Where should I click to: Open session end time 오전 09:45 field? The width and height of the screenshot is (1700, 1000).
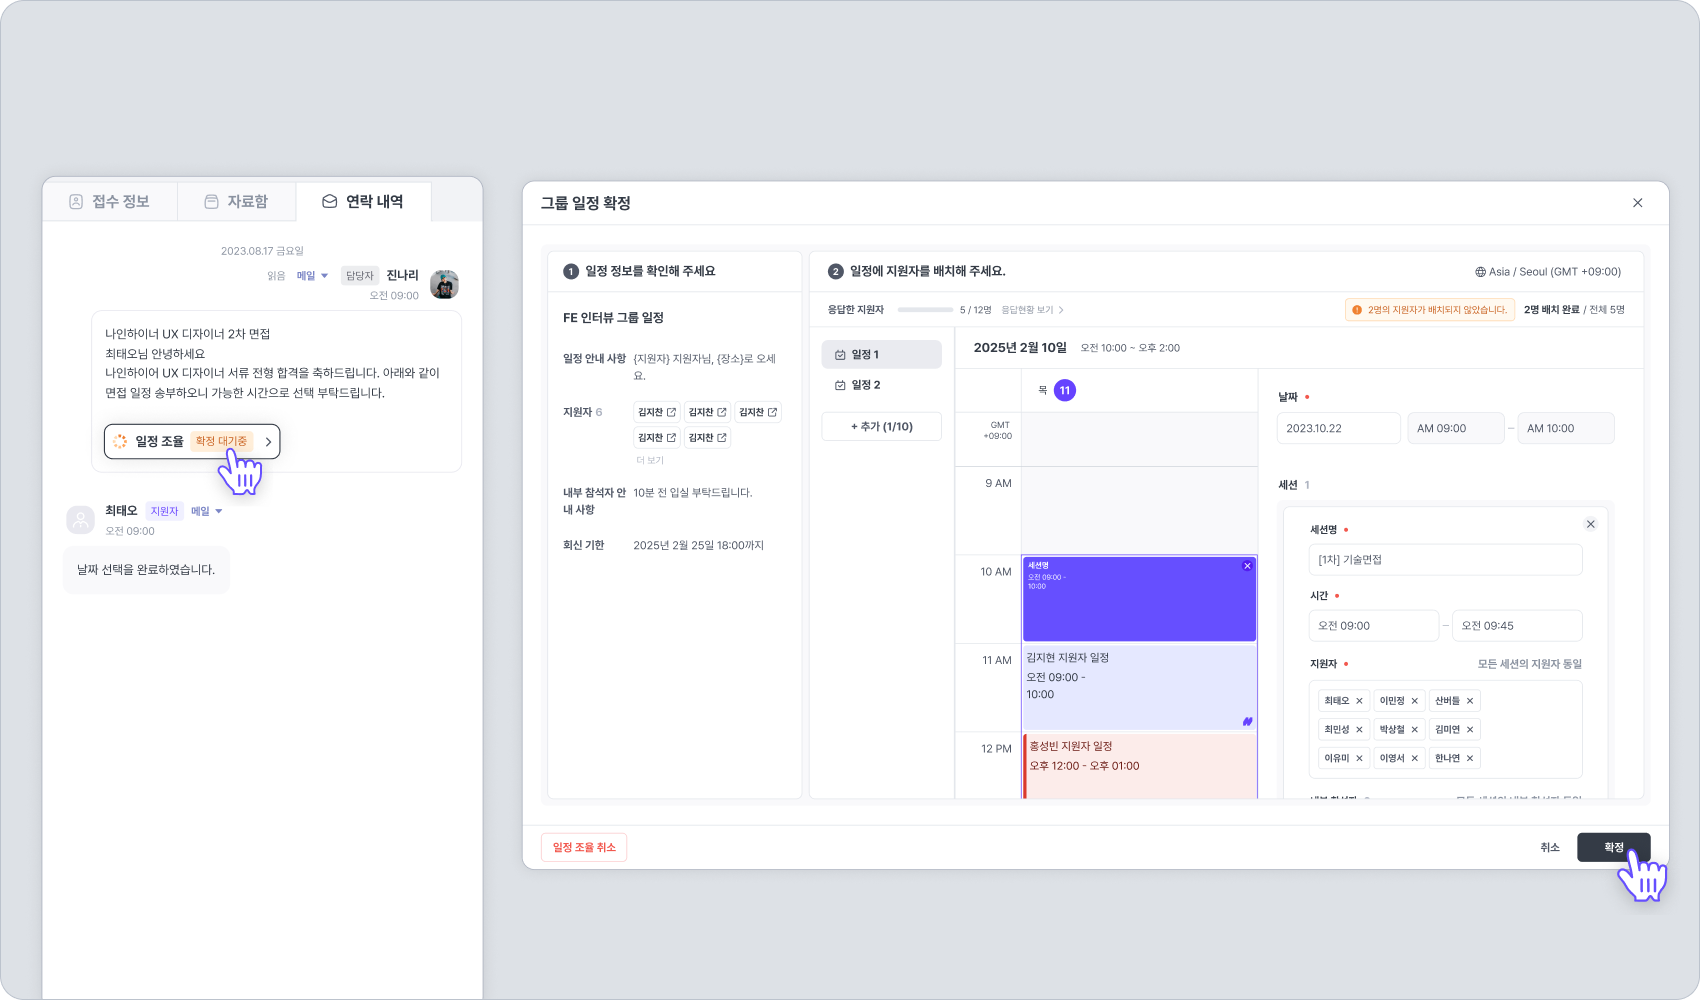pos(1517,626)
